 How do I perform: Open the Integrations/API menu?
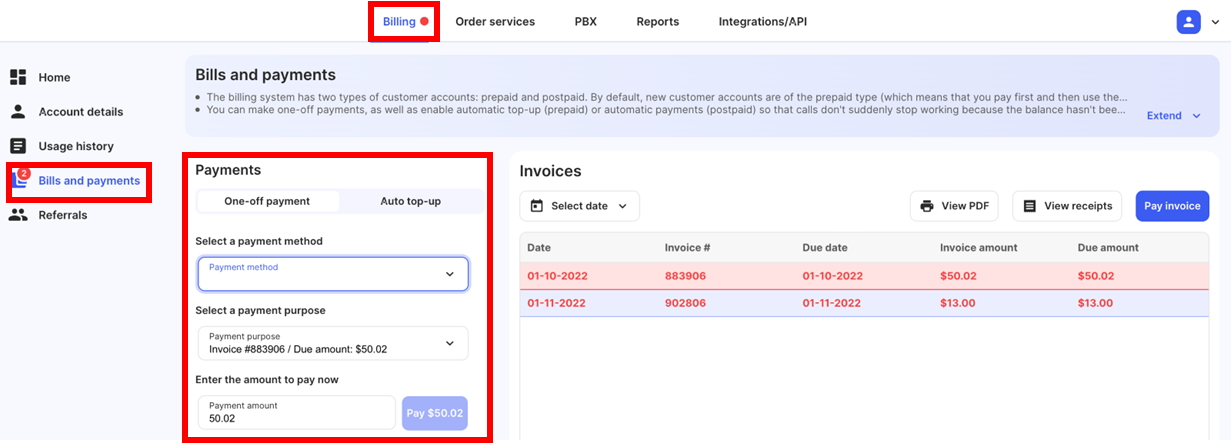click(762, 21)
